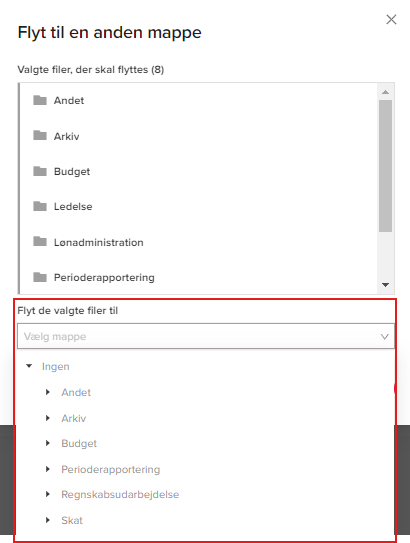The width and height of the screenshot is (410, 543).
Task: Click the folder icon next to Andet
Action: tap(40, 100)
